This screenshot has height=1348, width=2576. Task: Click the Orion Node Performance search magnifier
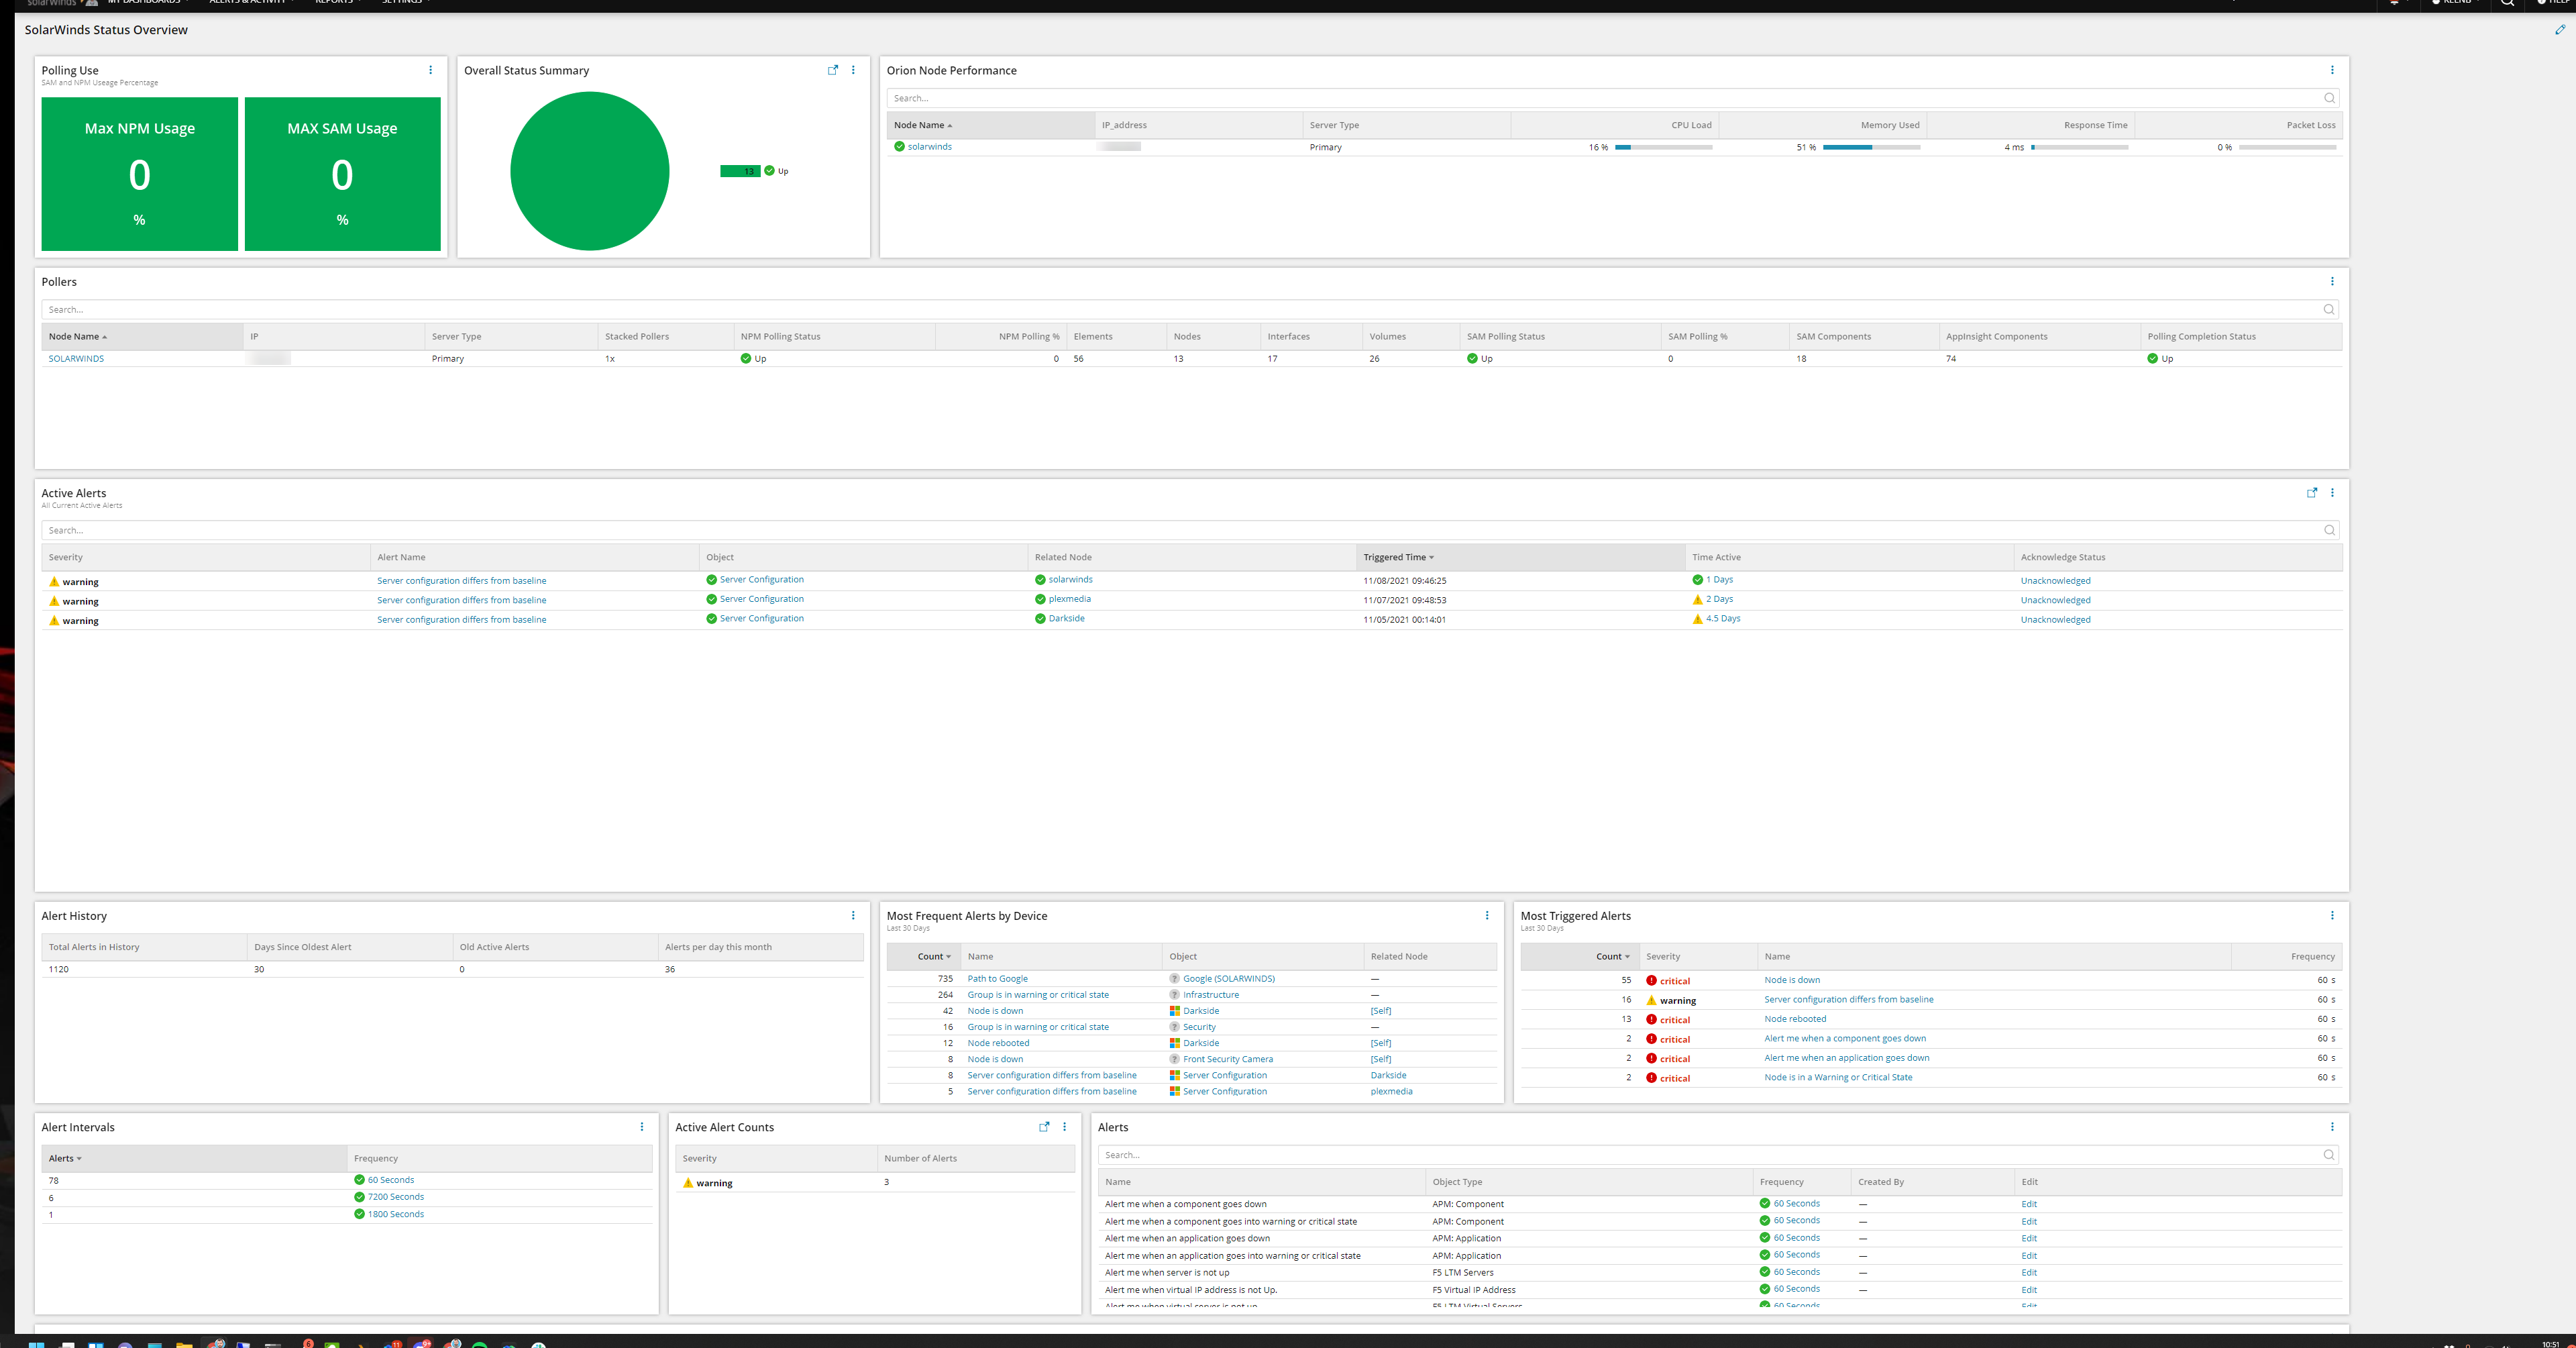2329,98
